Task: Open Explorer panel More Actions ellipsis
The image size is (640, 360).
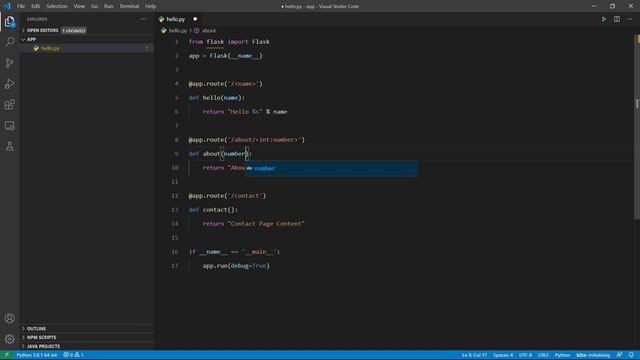Action: tap(143, 19)
